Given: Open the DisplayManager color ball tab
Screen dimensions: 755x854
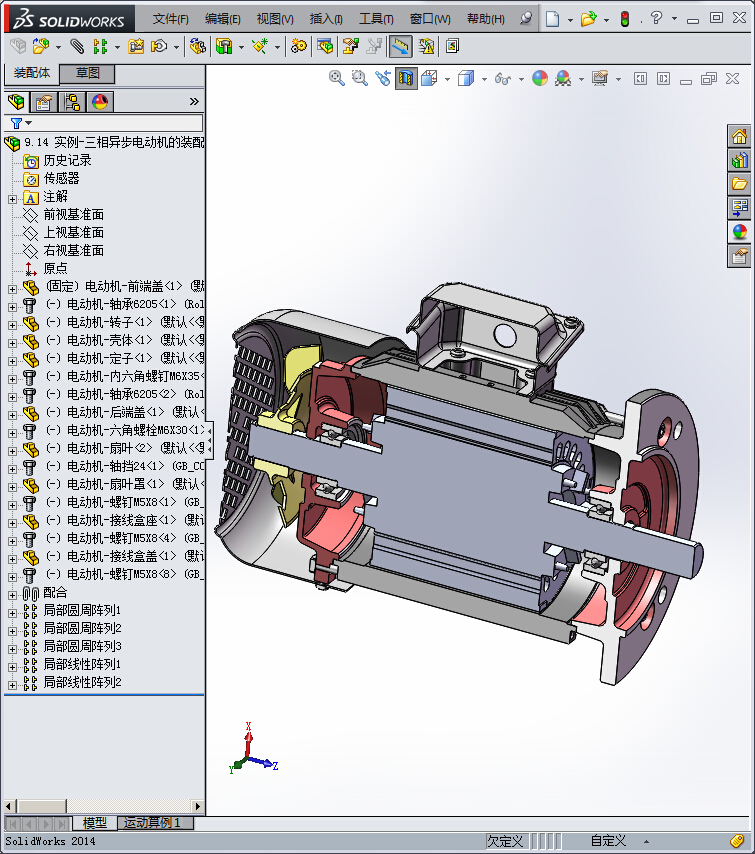Looking at the screenshot, I should [x=100, y=102].
